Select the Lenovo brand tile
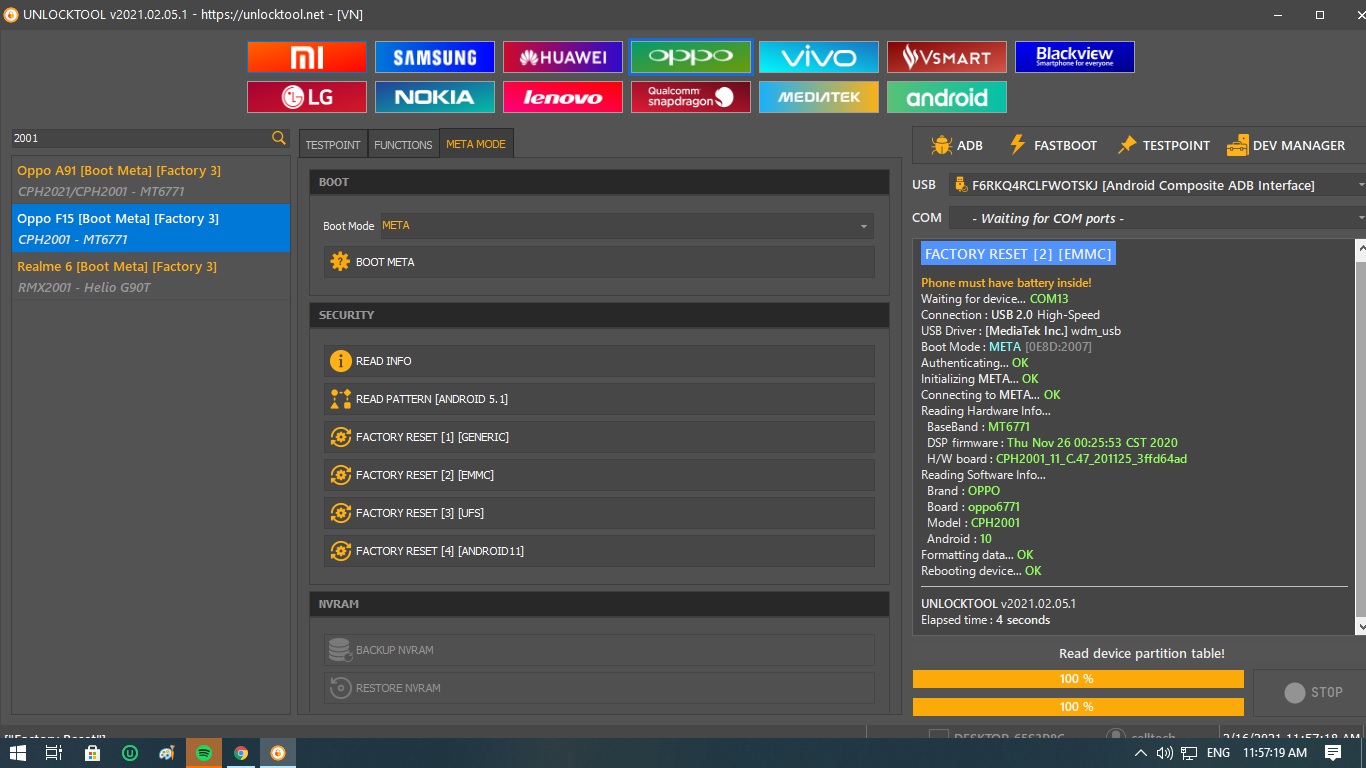This screenshot has width=1366, height=768. (563, 97)
